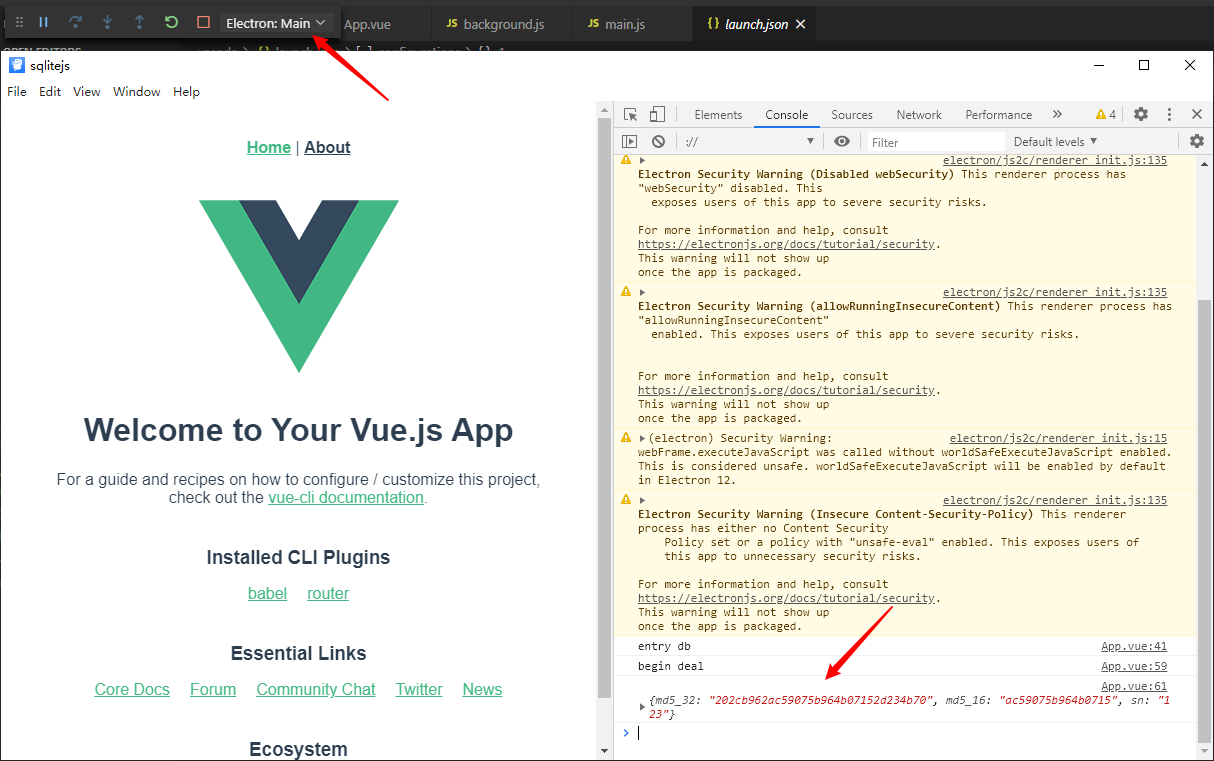Click the Step Into debug icon
This screenshot has width=1214, height=761.
107,22
